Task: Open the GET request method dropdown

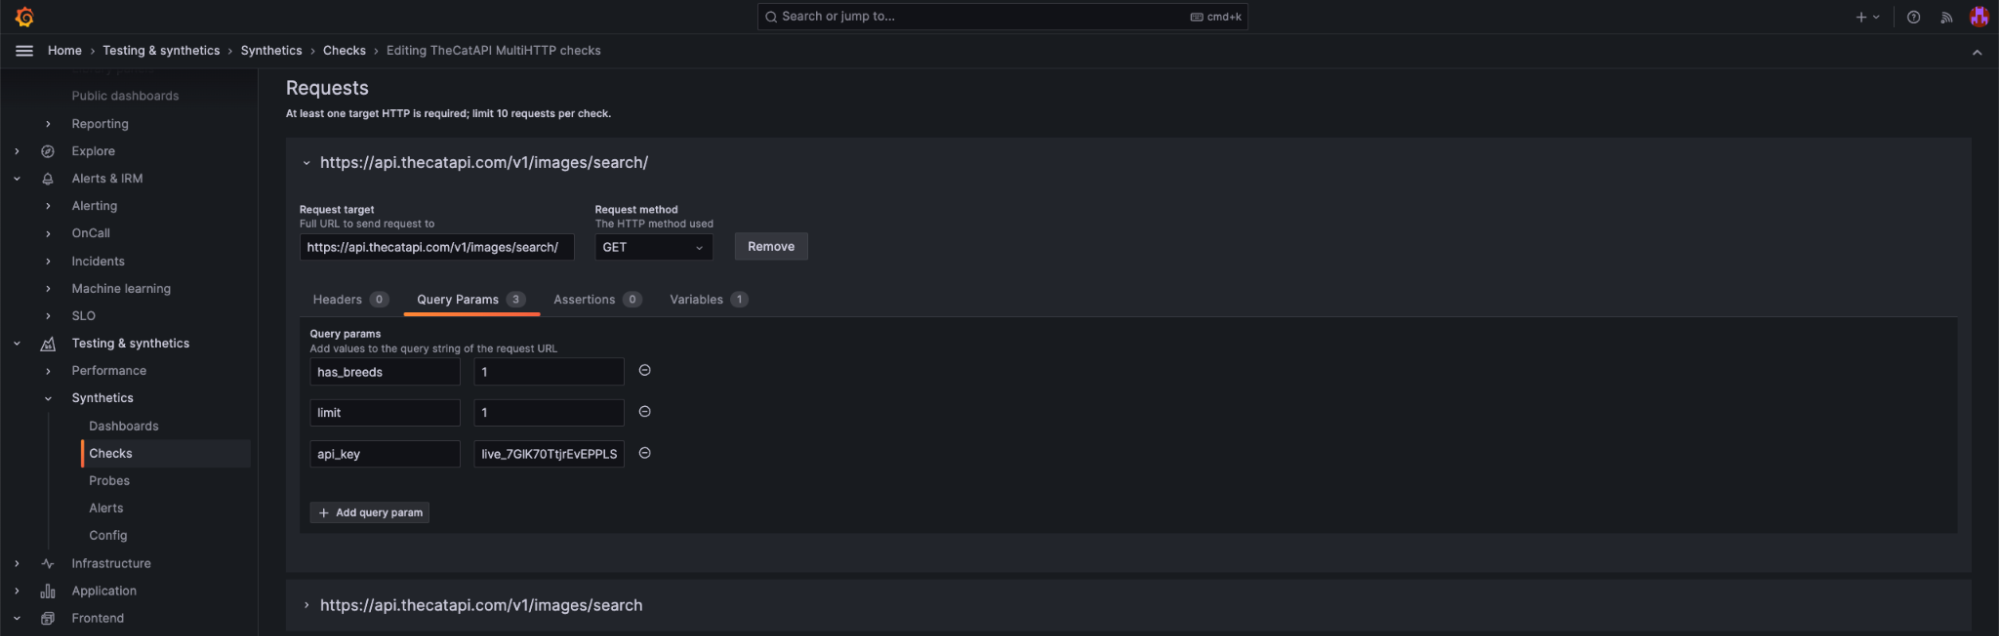Action: [x=653, y=247]
